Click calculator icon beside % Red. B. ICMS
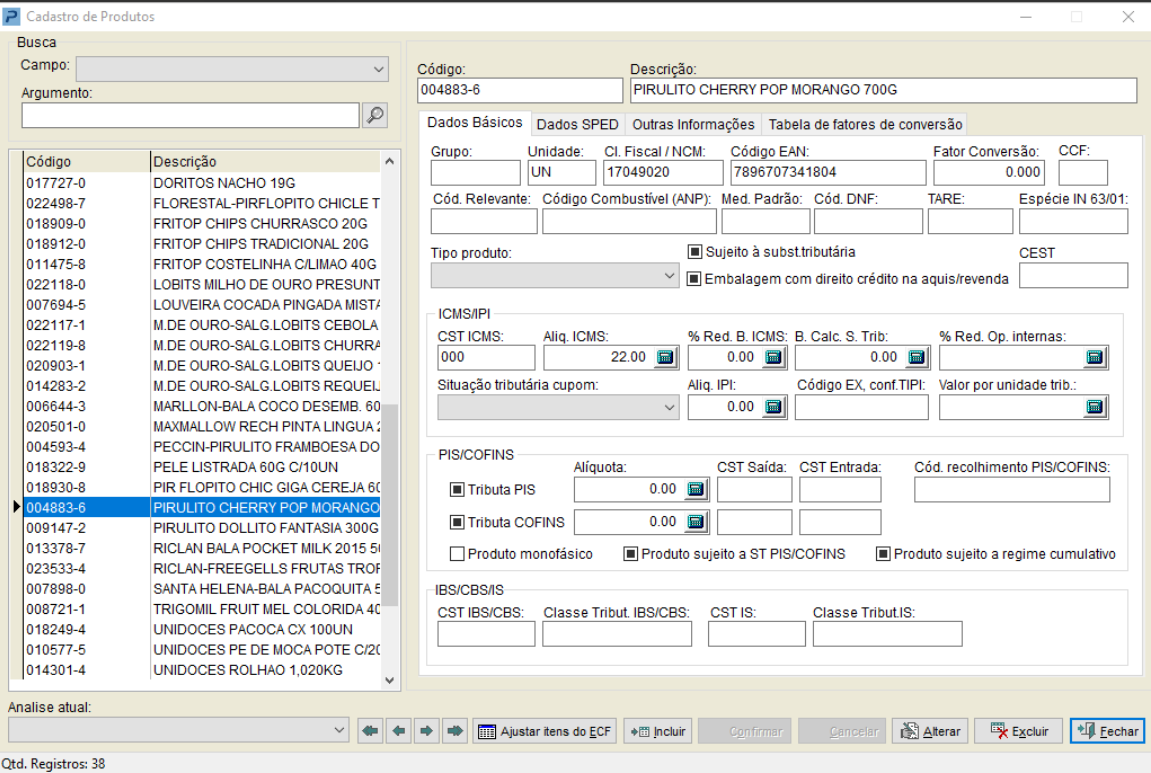The width and height of the screenshot is (1151, 773). [x=773, y=358]
